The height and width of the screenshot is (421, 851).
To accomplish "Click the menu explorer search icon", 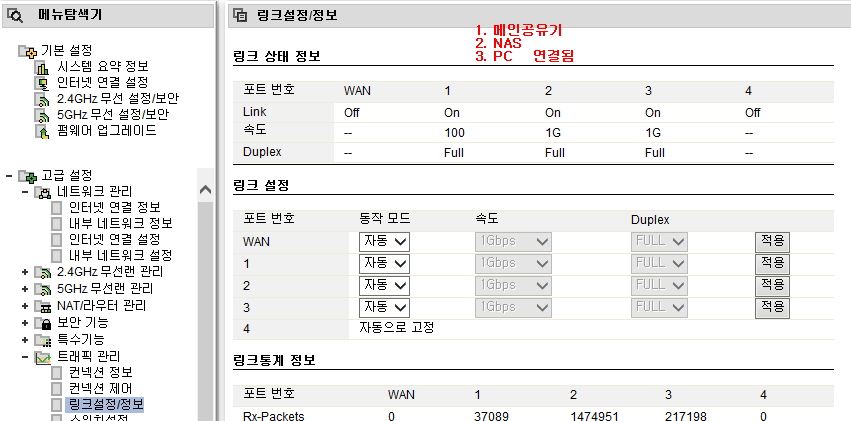I will 15,16.
